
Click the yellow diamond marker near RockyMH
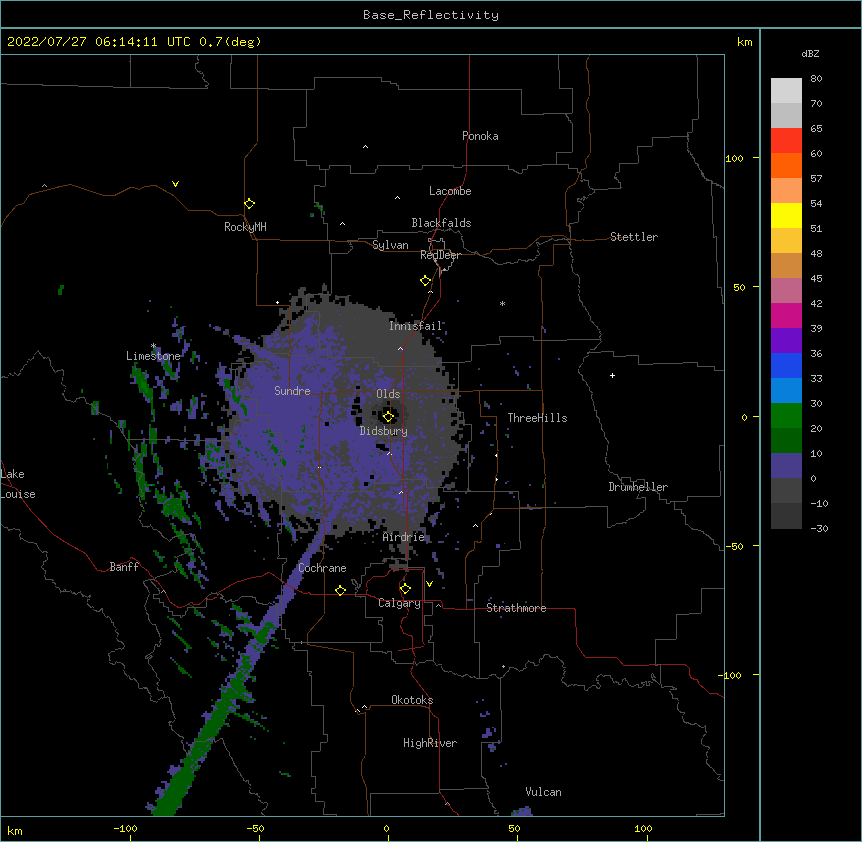tap(249, 204)
